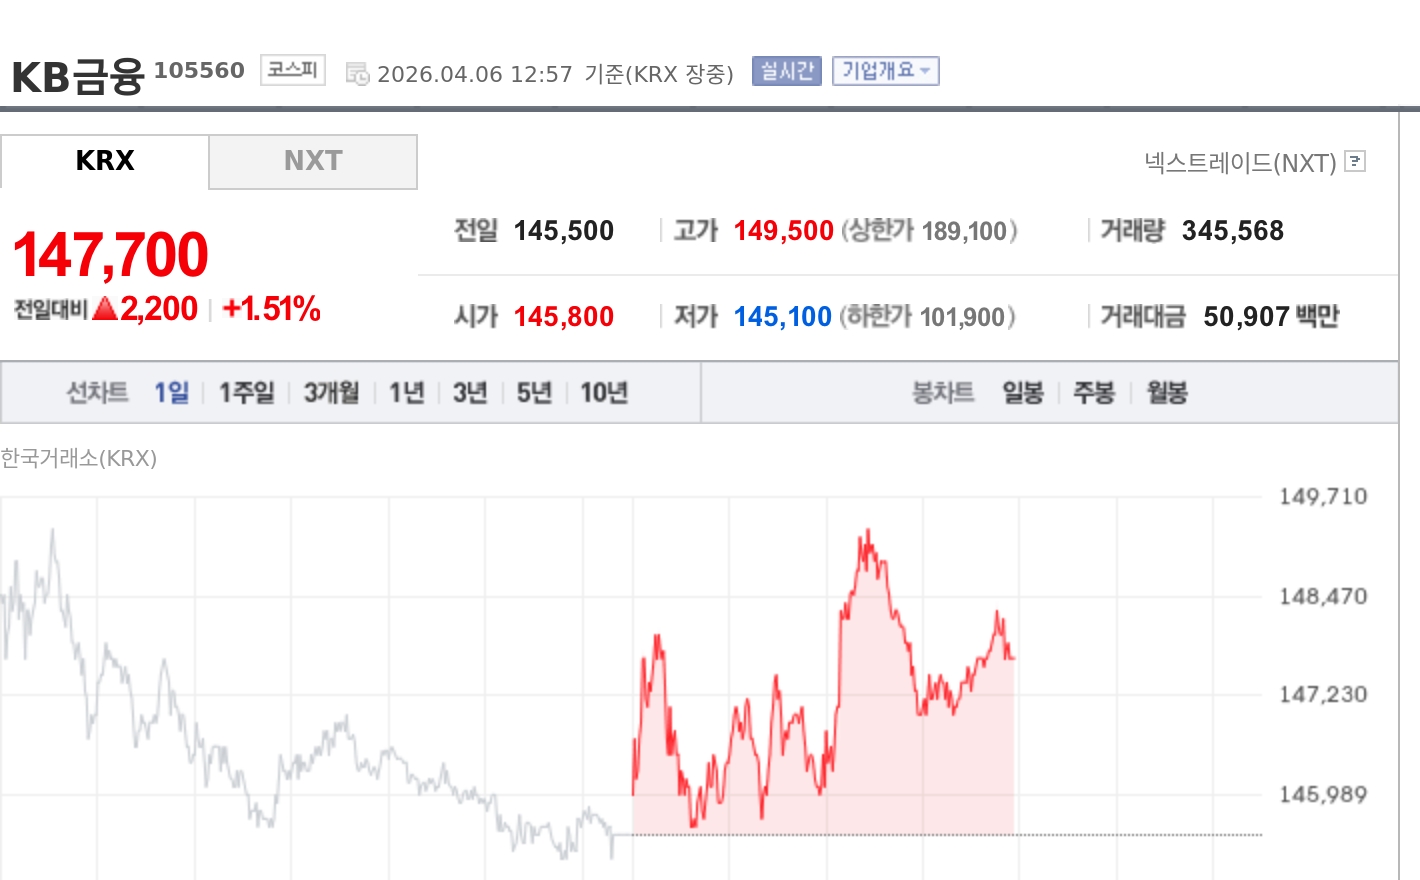Select the 3개월 chart period

(x=330, y=392)
